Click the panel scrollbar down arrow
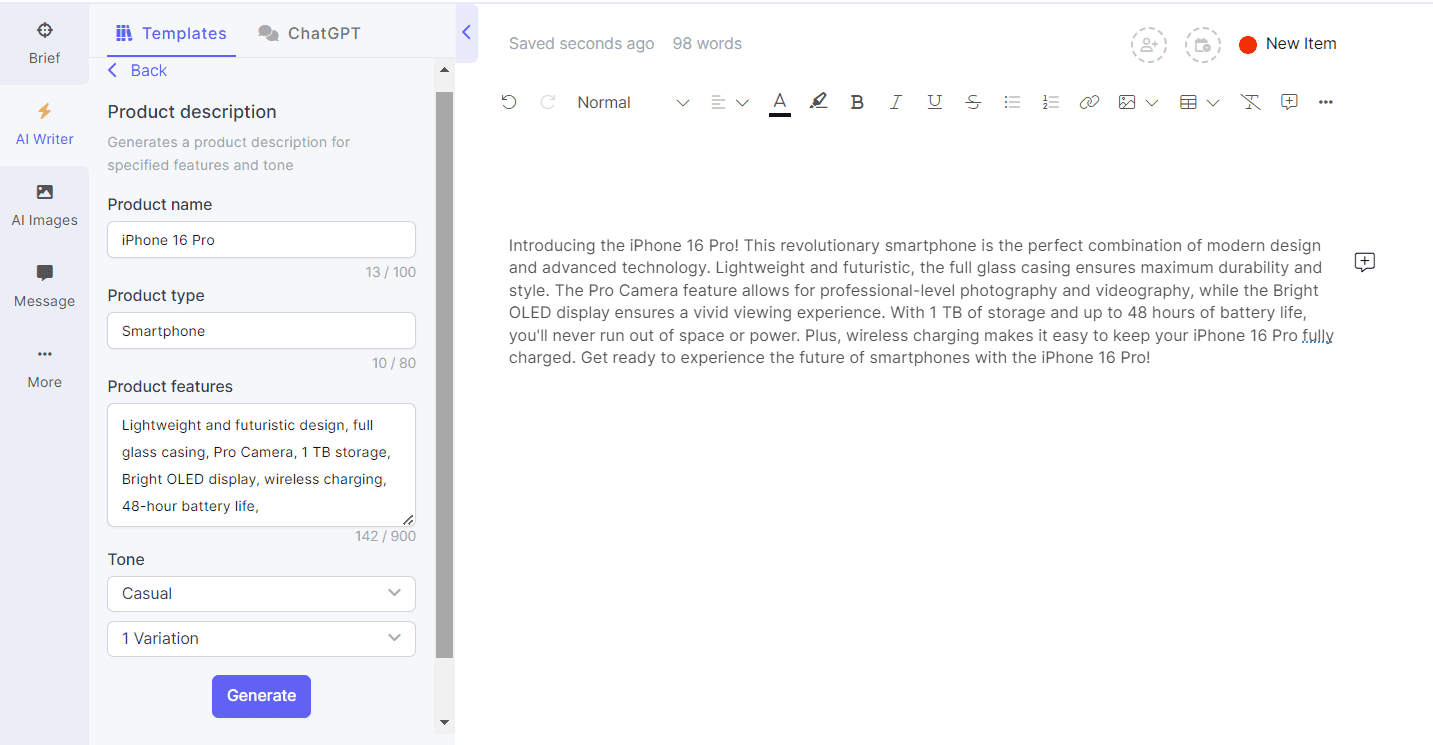This screenshot has height=745, width=1433. coord(444,722)
